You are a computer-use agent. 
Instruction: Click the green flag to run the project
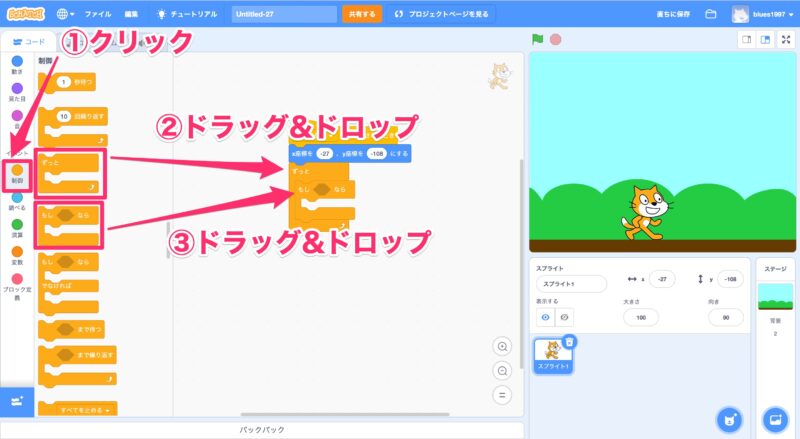[x=537, y=40]
